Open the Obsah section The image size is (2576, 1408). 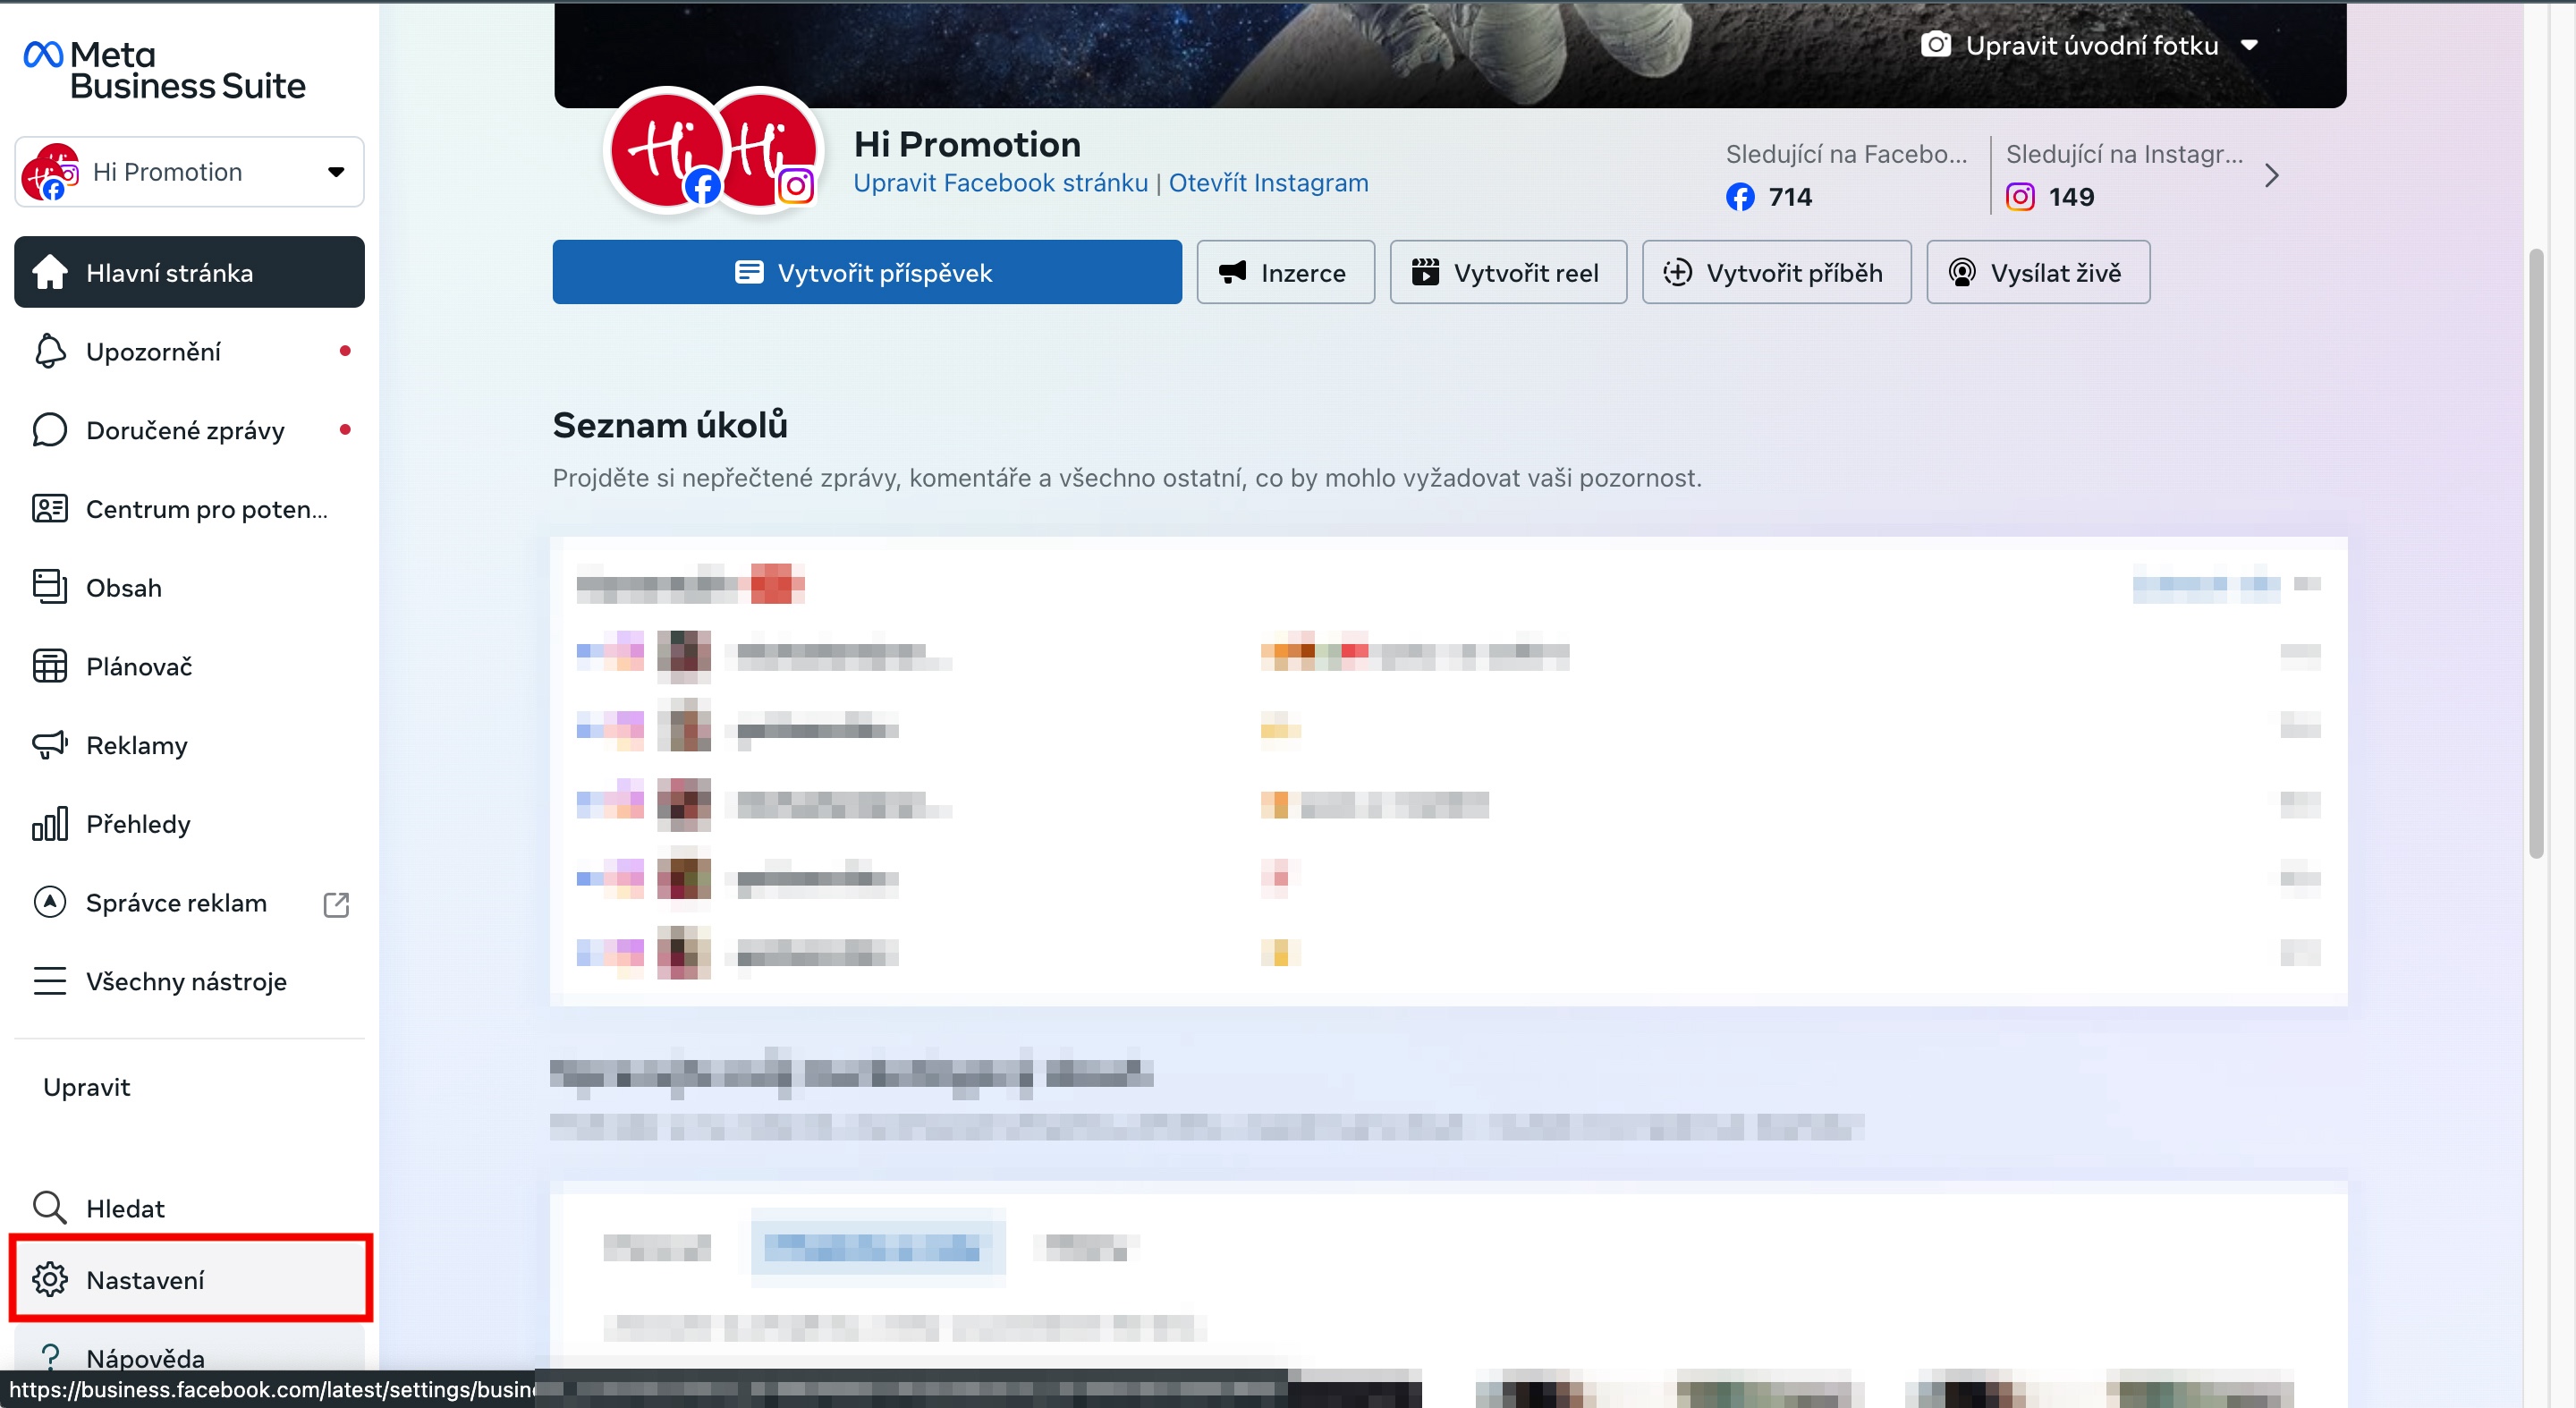(190, 587)
